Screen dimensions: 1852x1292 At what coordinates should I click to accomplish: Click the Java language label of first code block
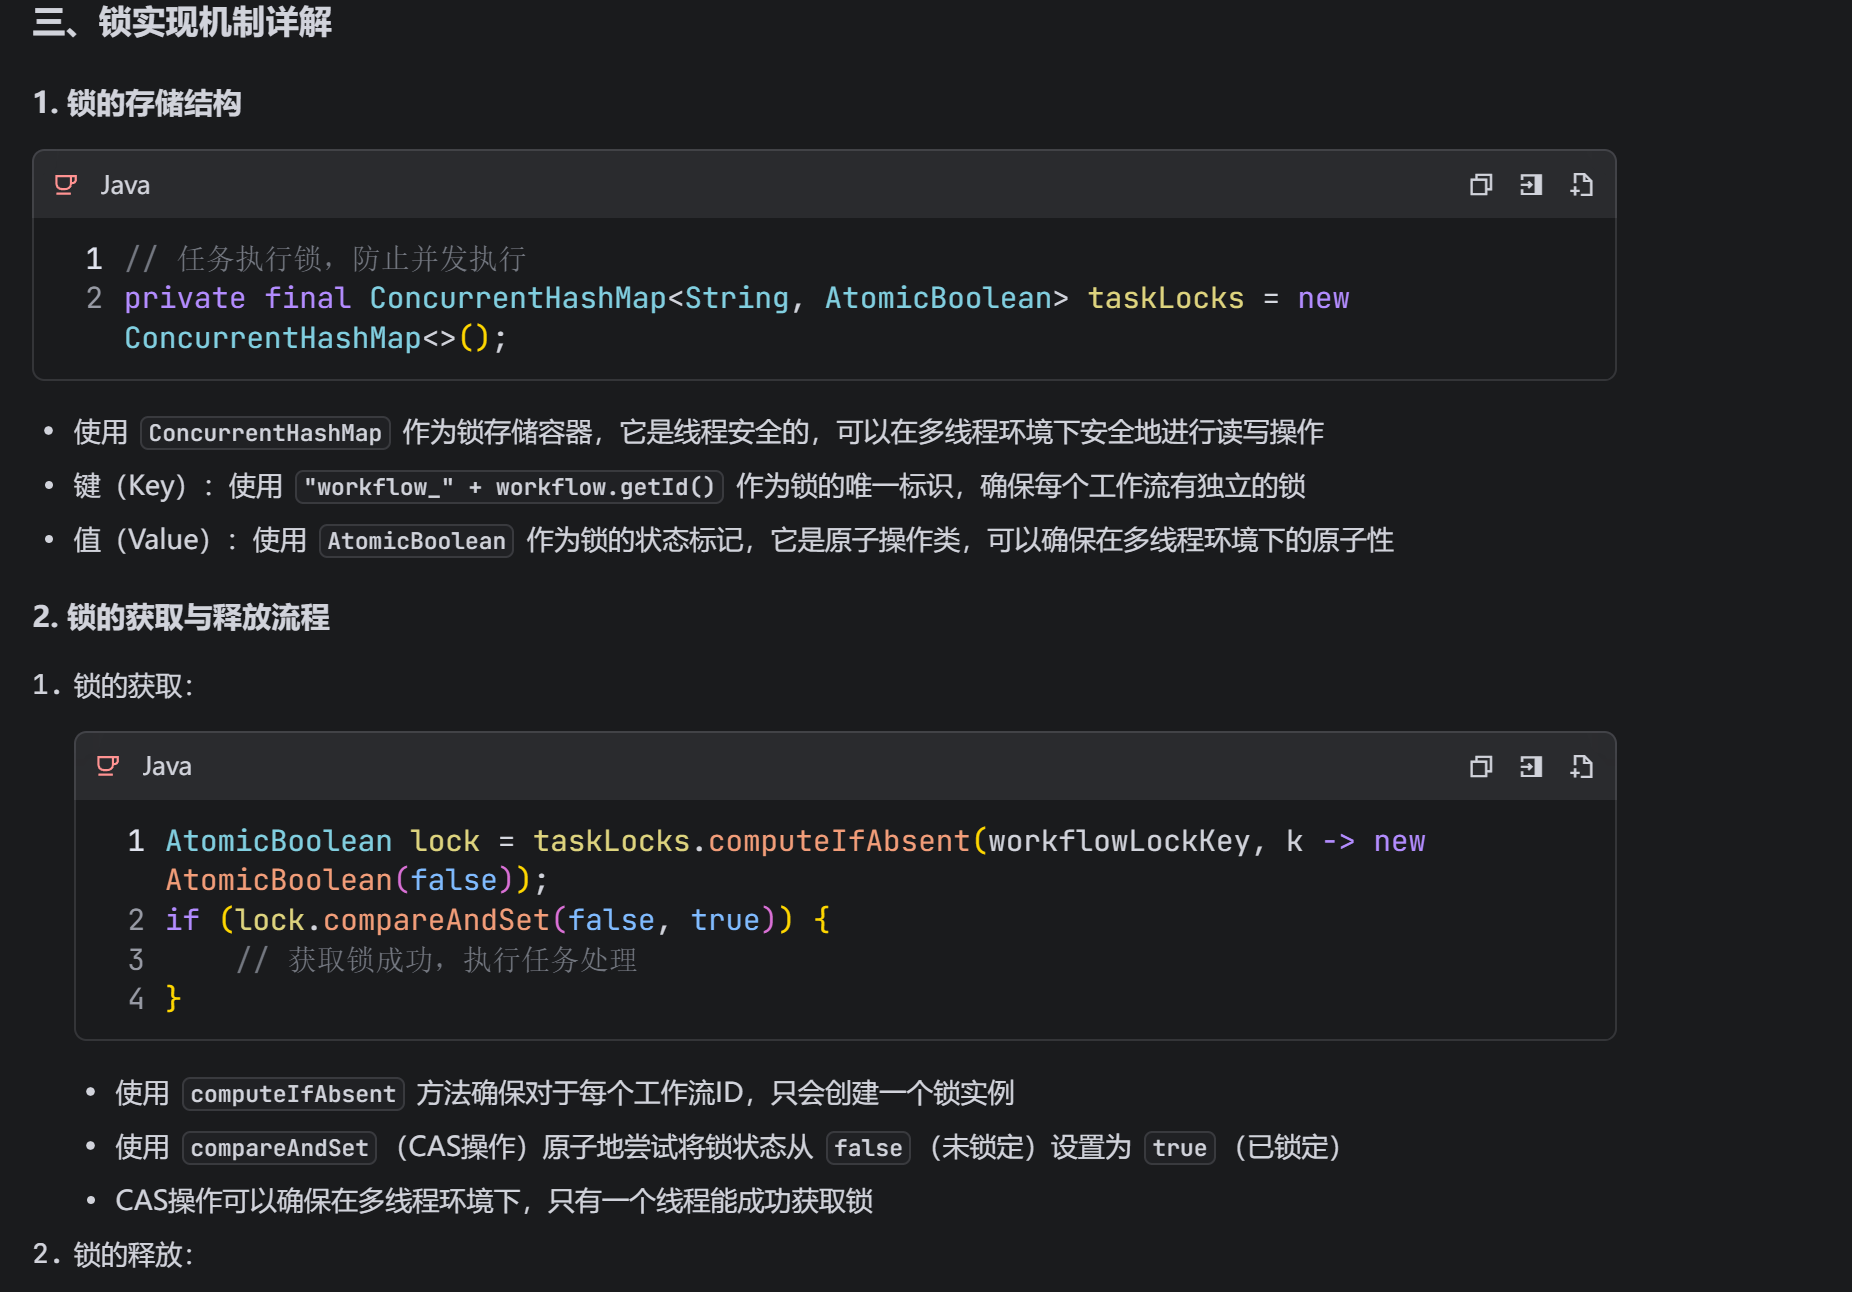[125, 185]
